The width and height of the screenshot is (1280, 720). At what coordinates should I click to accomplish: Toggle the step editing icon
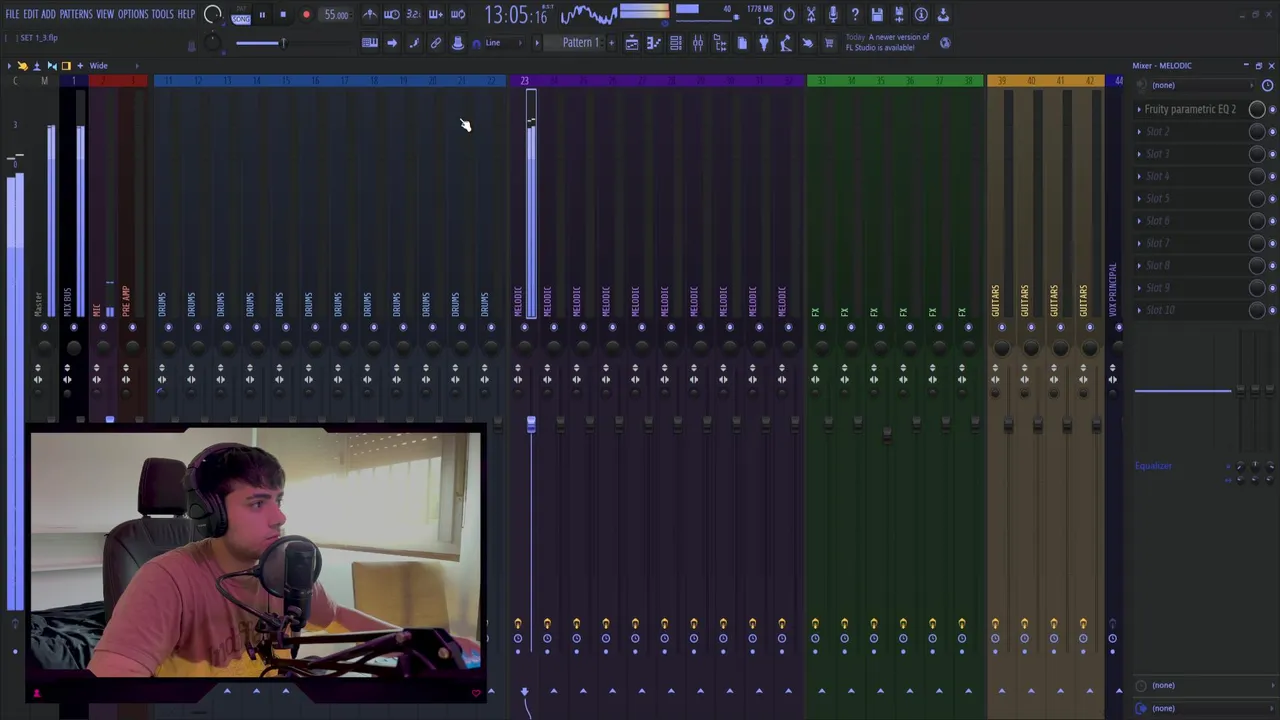click(x=414, y=43)
